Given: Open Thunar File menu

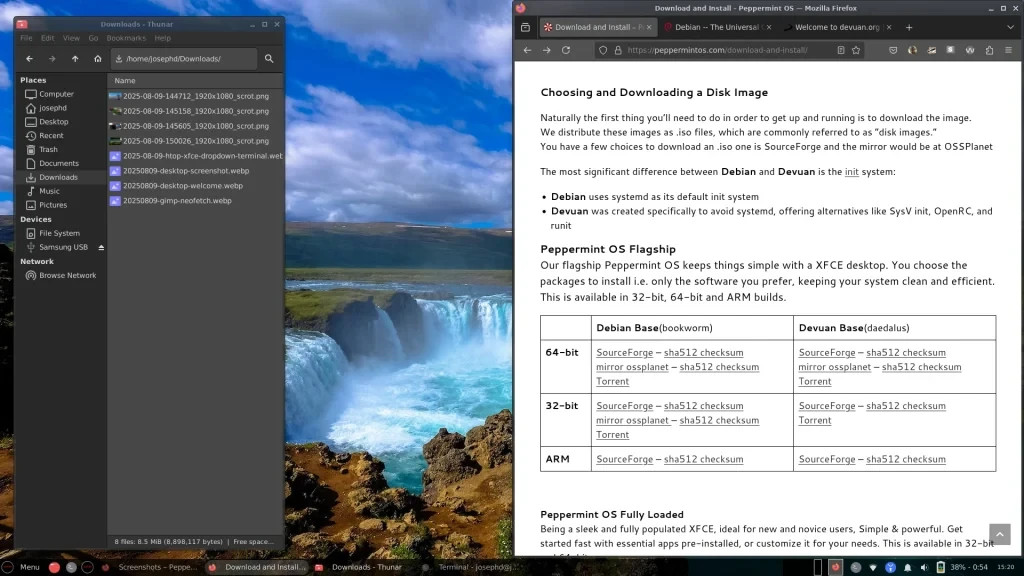Looking at the screenshot, I should point(26,39).
